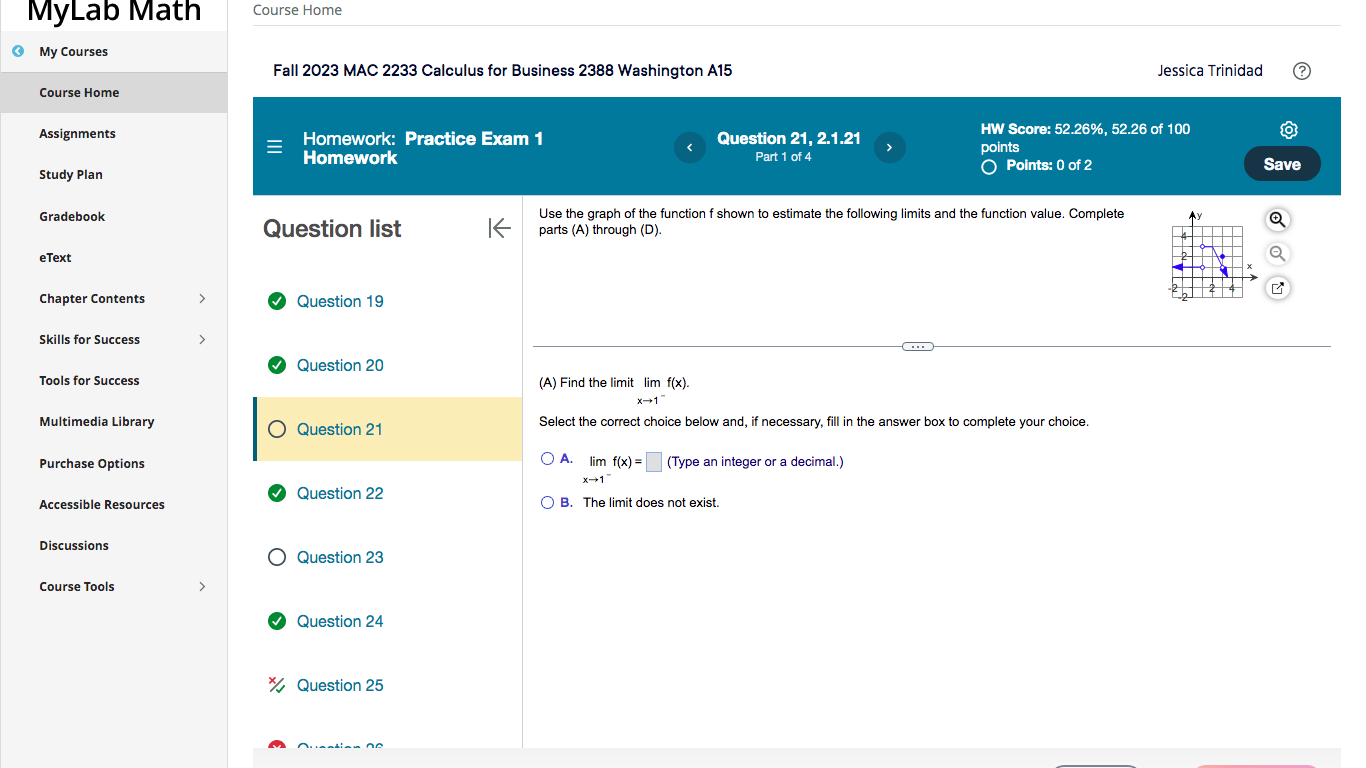Expand Chapter Contents submenu chevron
Screen dimensions: 1366x768
coord(202,298)
